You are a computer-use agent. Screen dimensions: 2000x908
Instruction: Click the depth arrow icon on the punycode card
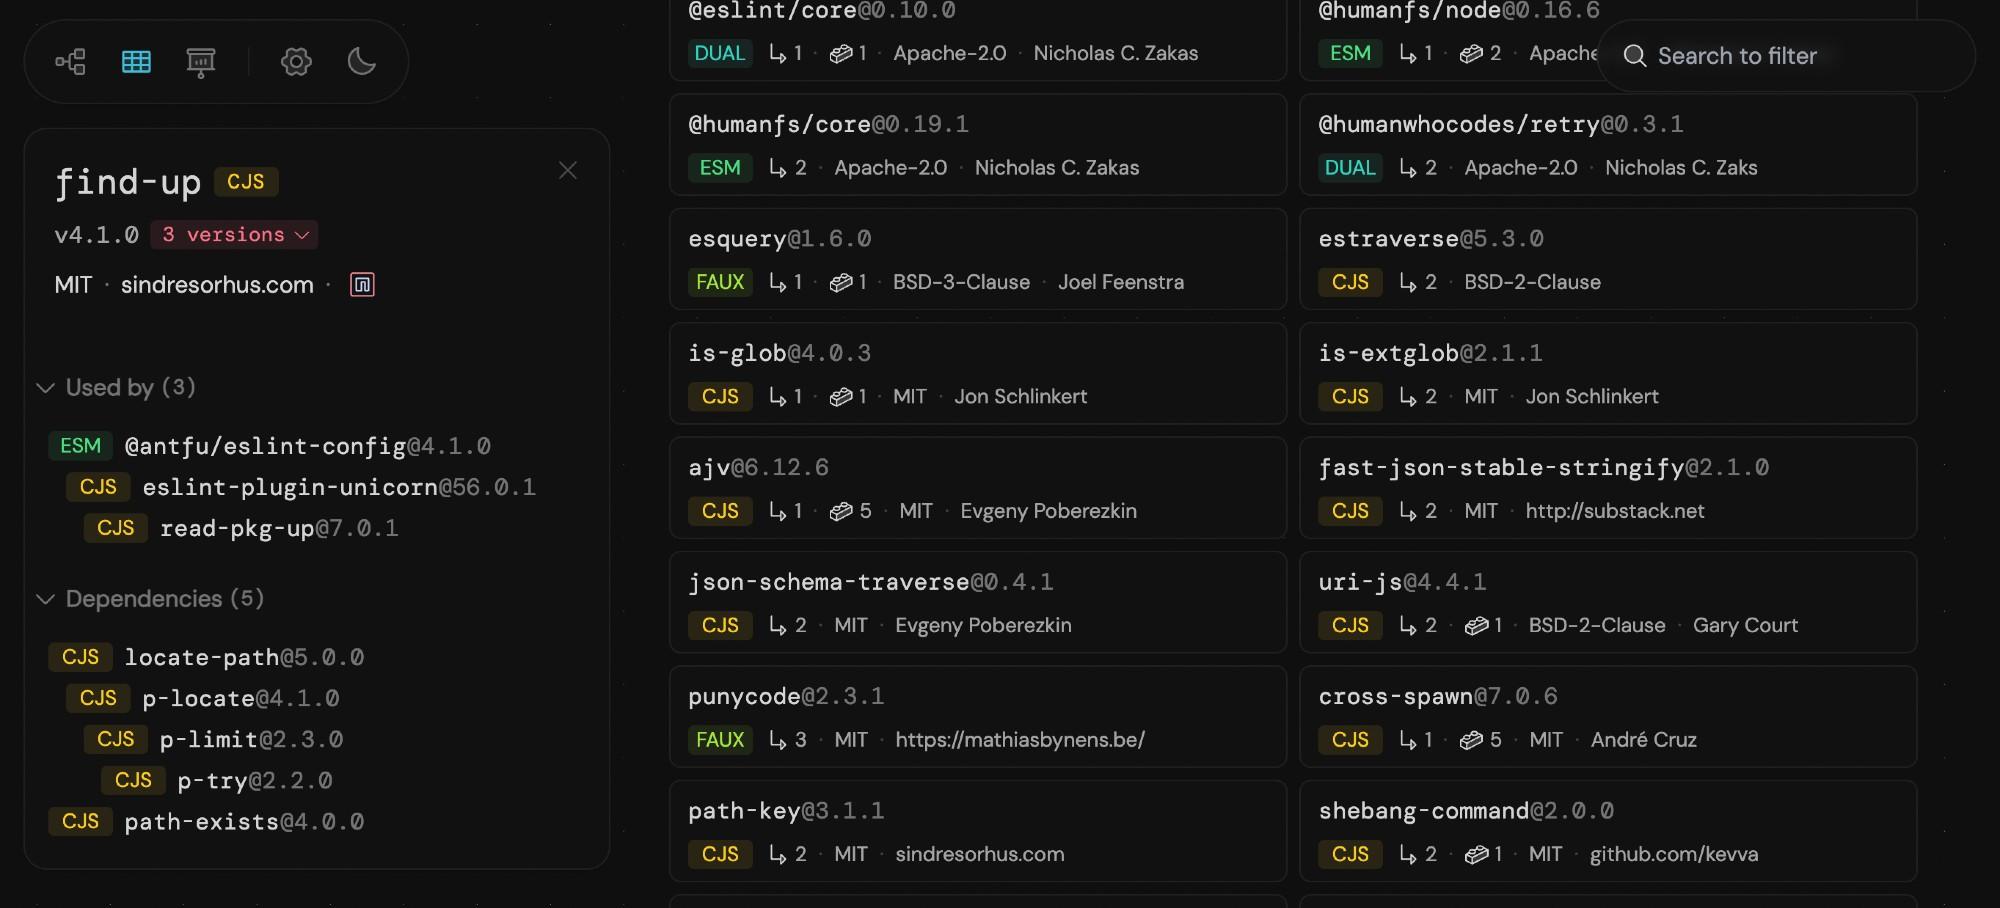tap(778, 740)
